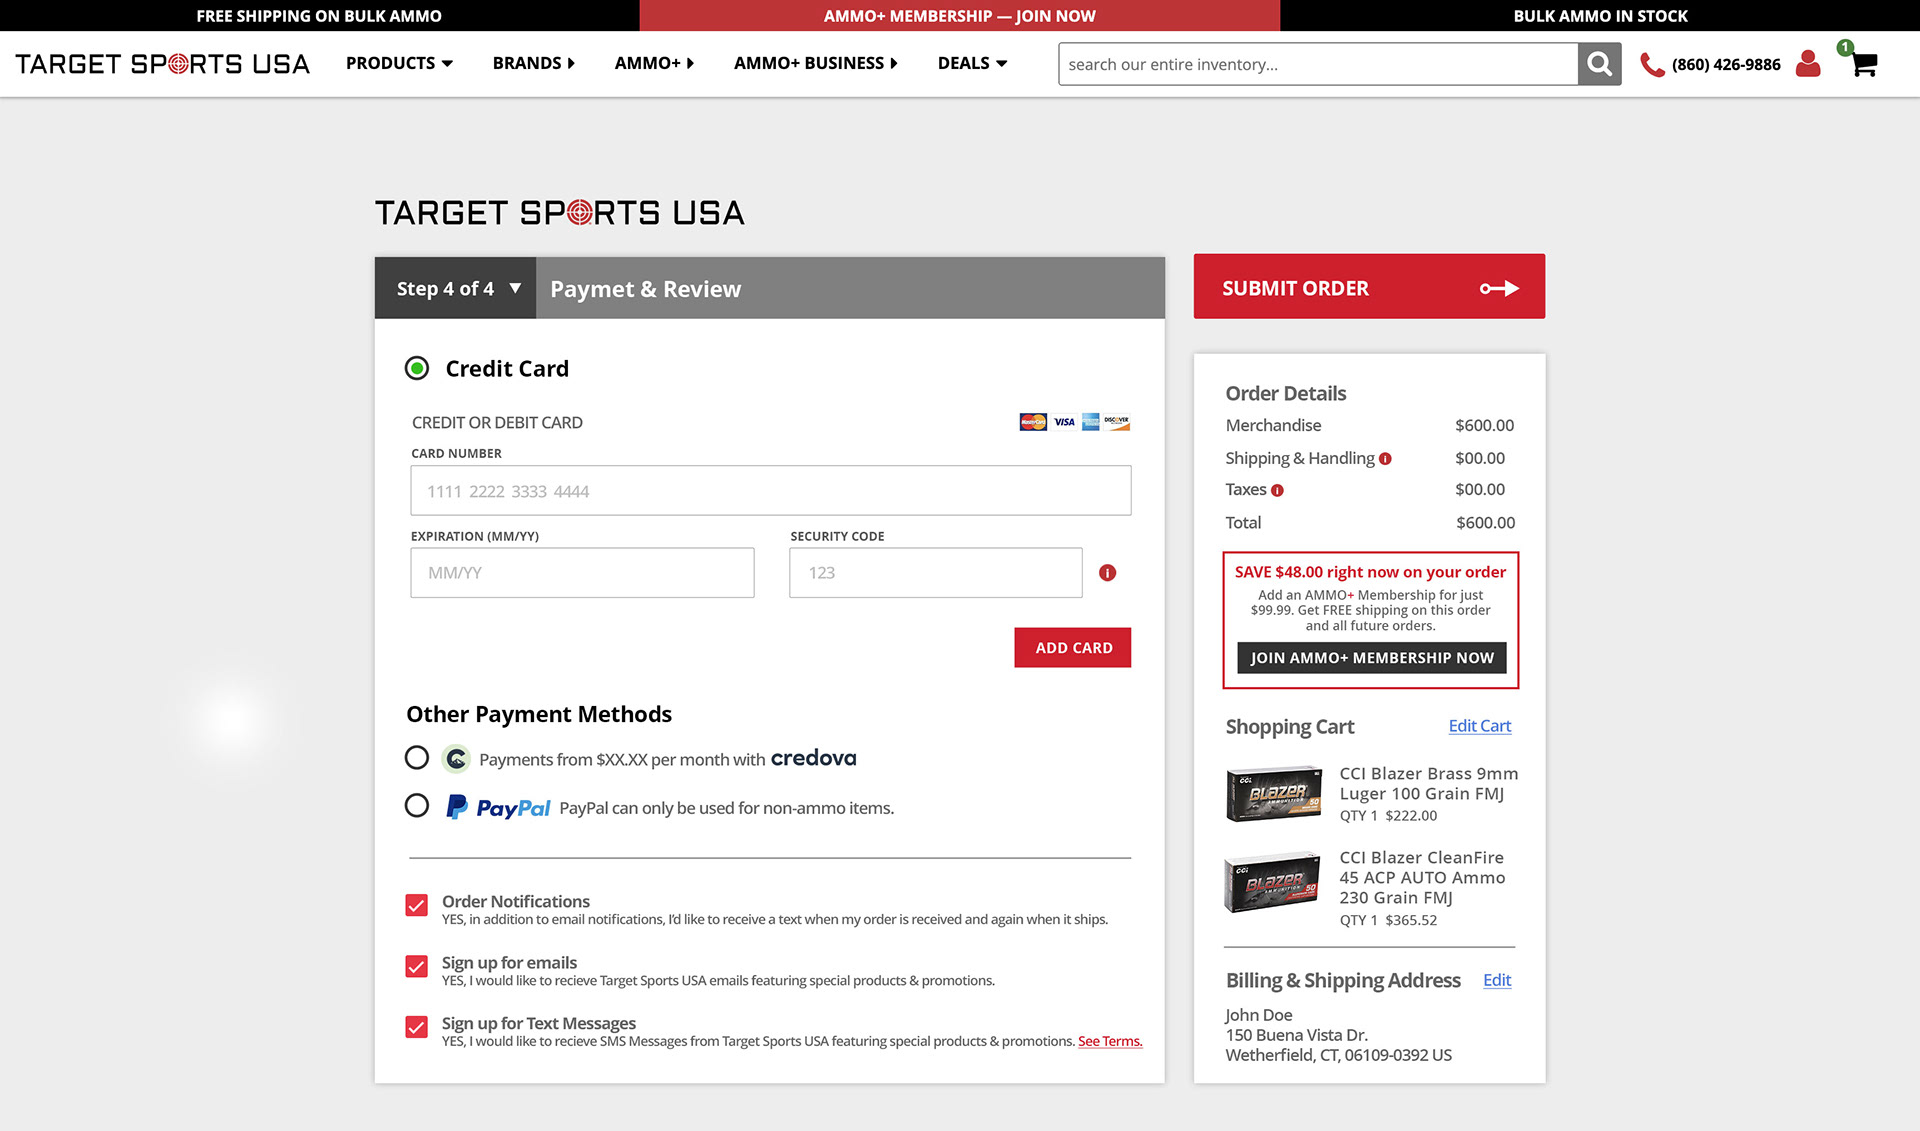1920x1131 pixels.
Task: Click the user account icon
Action: pos(1807,64)
